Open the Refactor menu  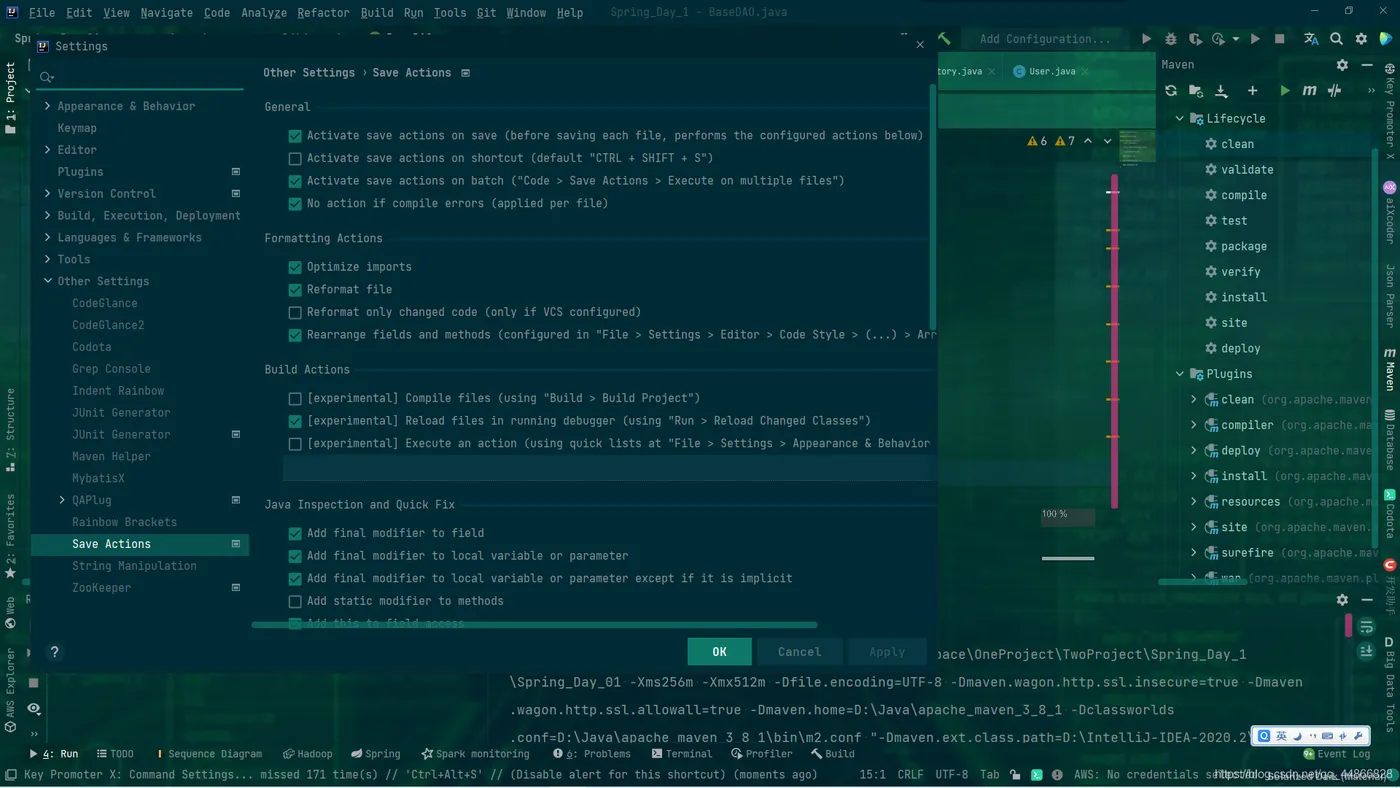click(323, 13)
